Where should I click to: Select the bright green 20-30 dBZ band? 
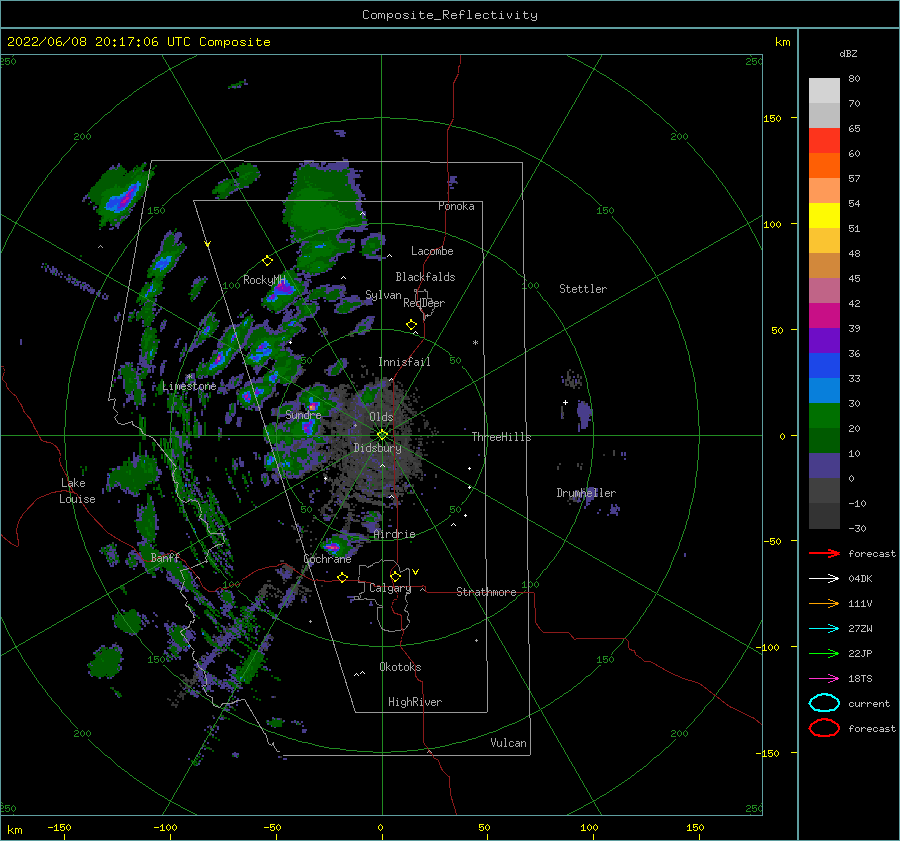pos(824,416)
